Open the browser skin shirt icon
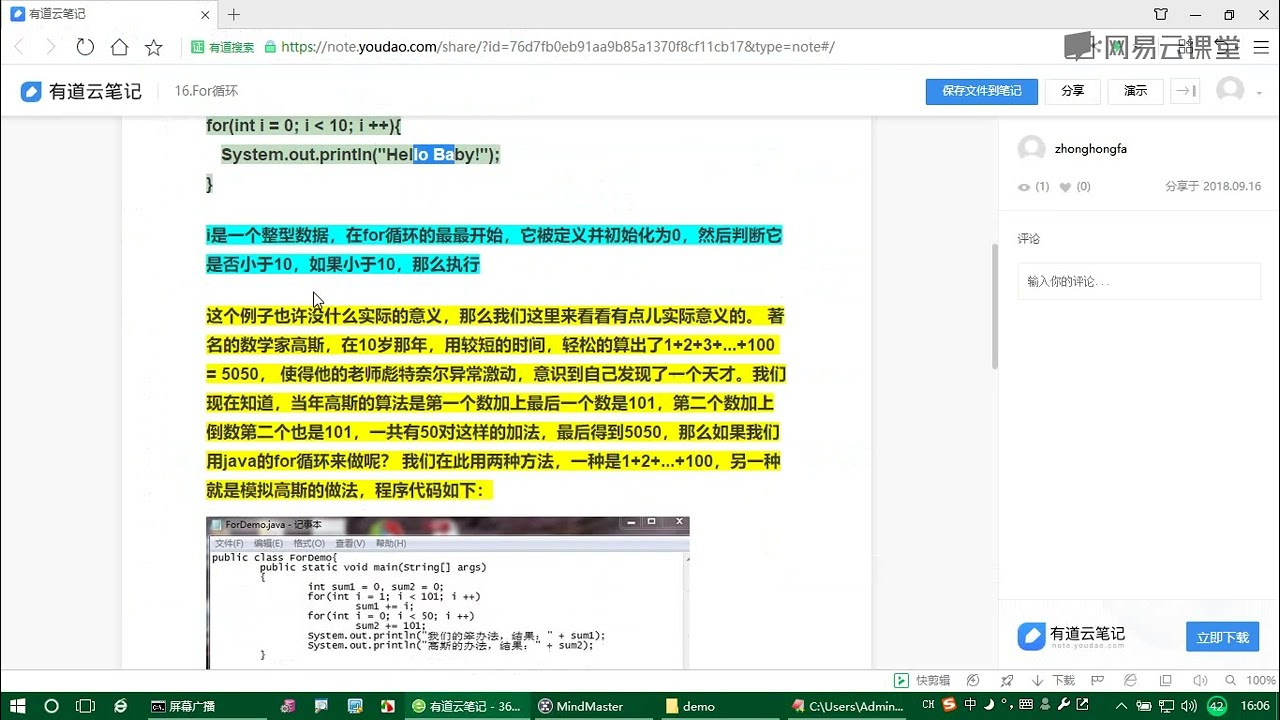This screenshot has width=1280, height=720. pos(1160,14)
